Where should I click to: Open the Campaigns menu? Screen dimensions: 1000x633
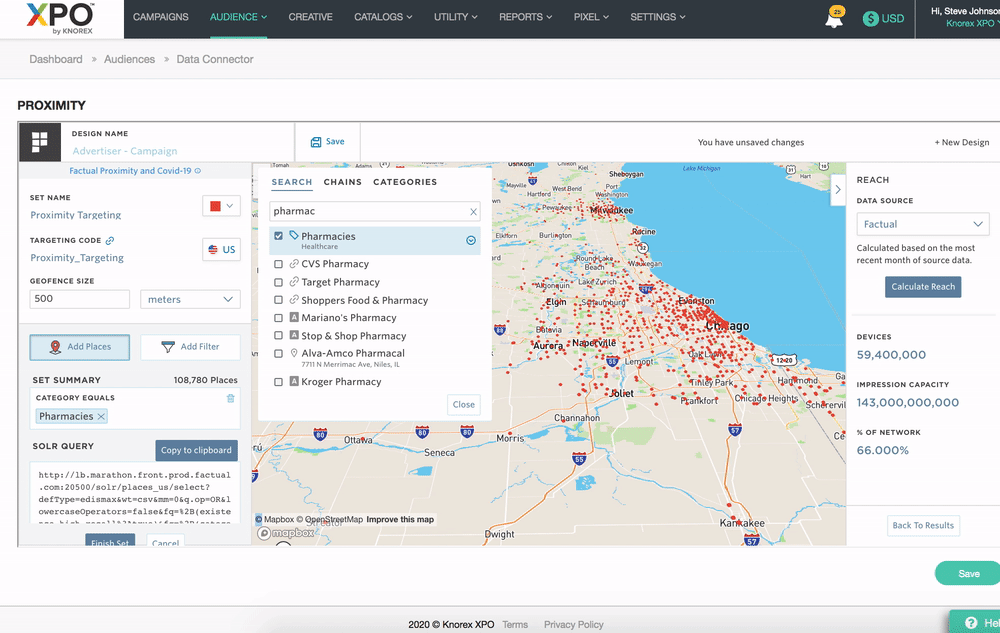pos(161,17)
